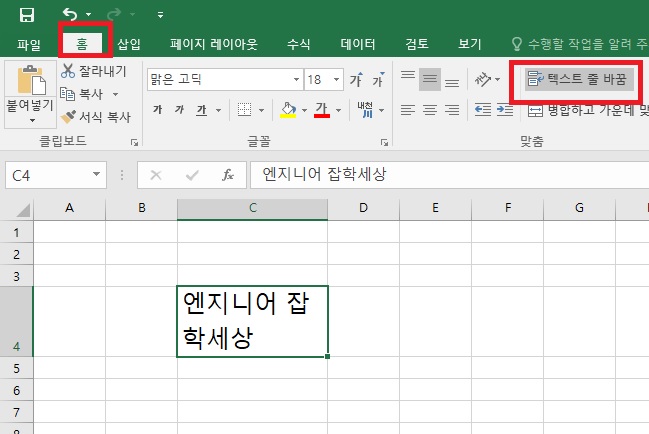
Task: Select column F header
Action: [x=507, y=209]
